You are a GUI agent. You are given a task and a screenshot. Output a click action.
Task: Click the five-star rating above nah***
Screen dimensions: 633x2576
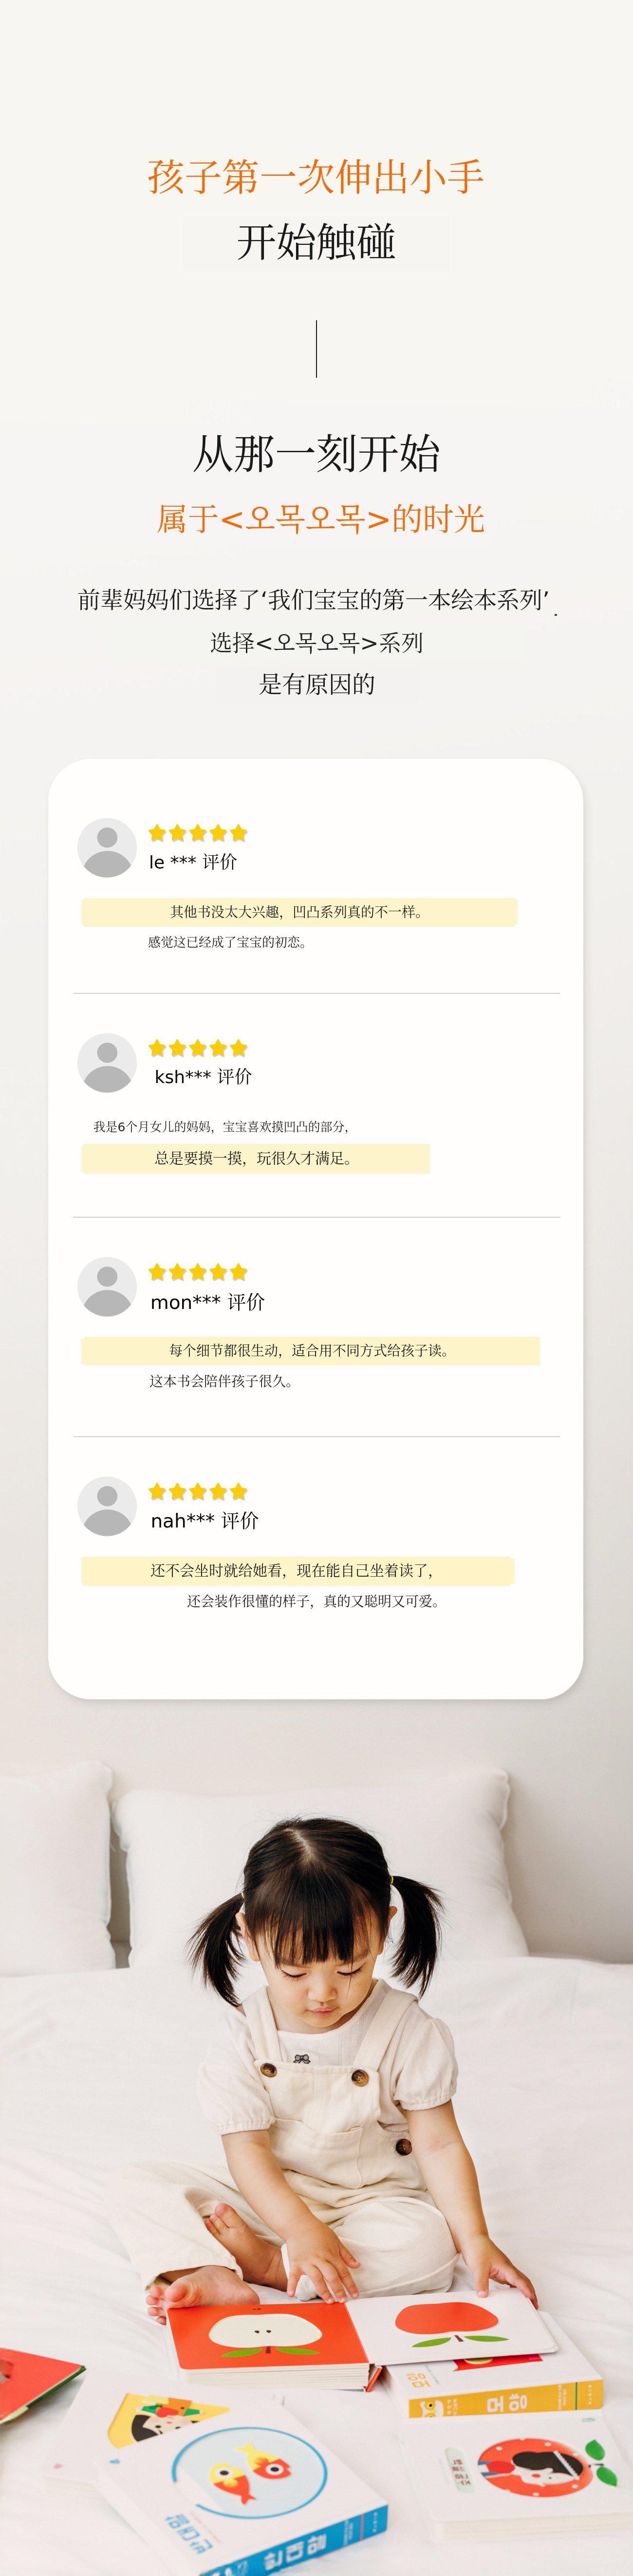click(x=198, y=1491)
